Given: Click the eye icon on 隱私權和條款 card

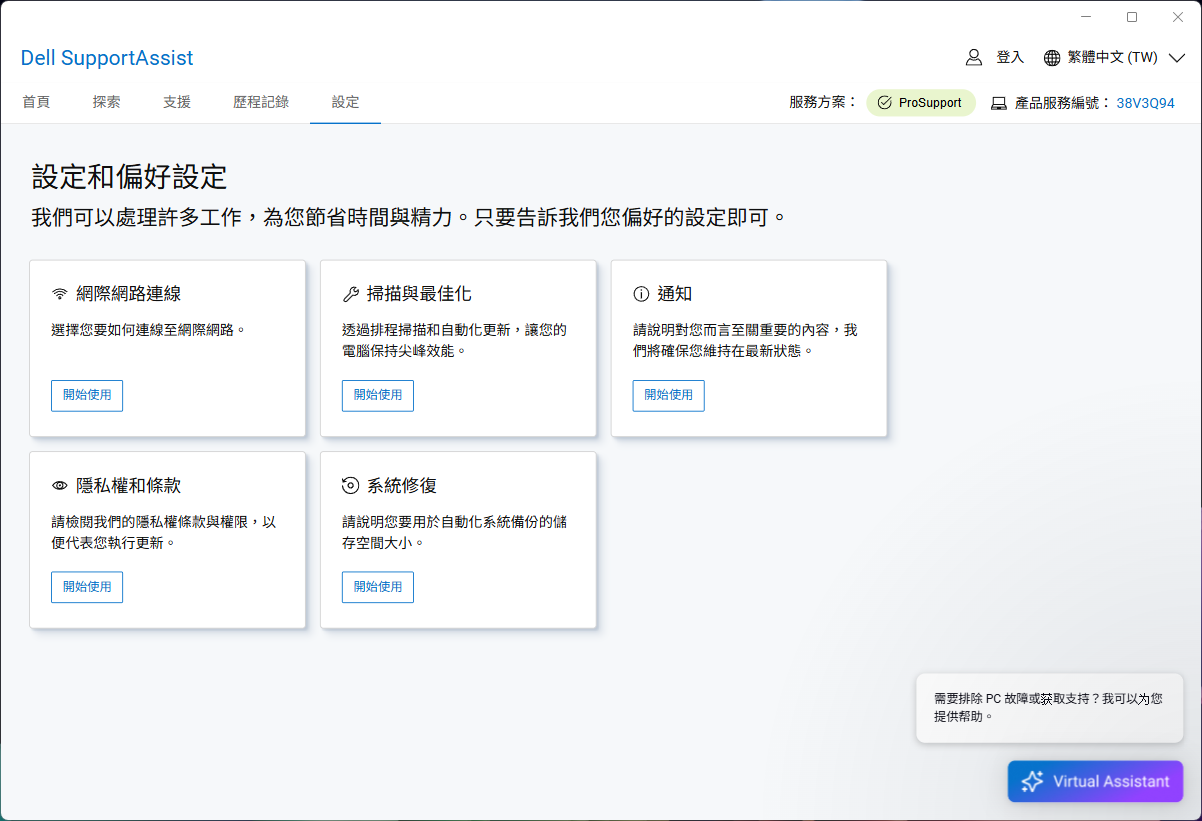Looking at the screenshot, I should tap(60, 485).
